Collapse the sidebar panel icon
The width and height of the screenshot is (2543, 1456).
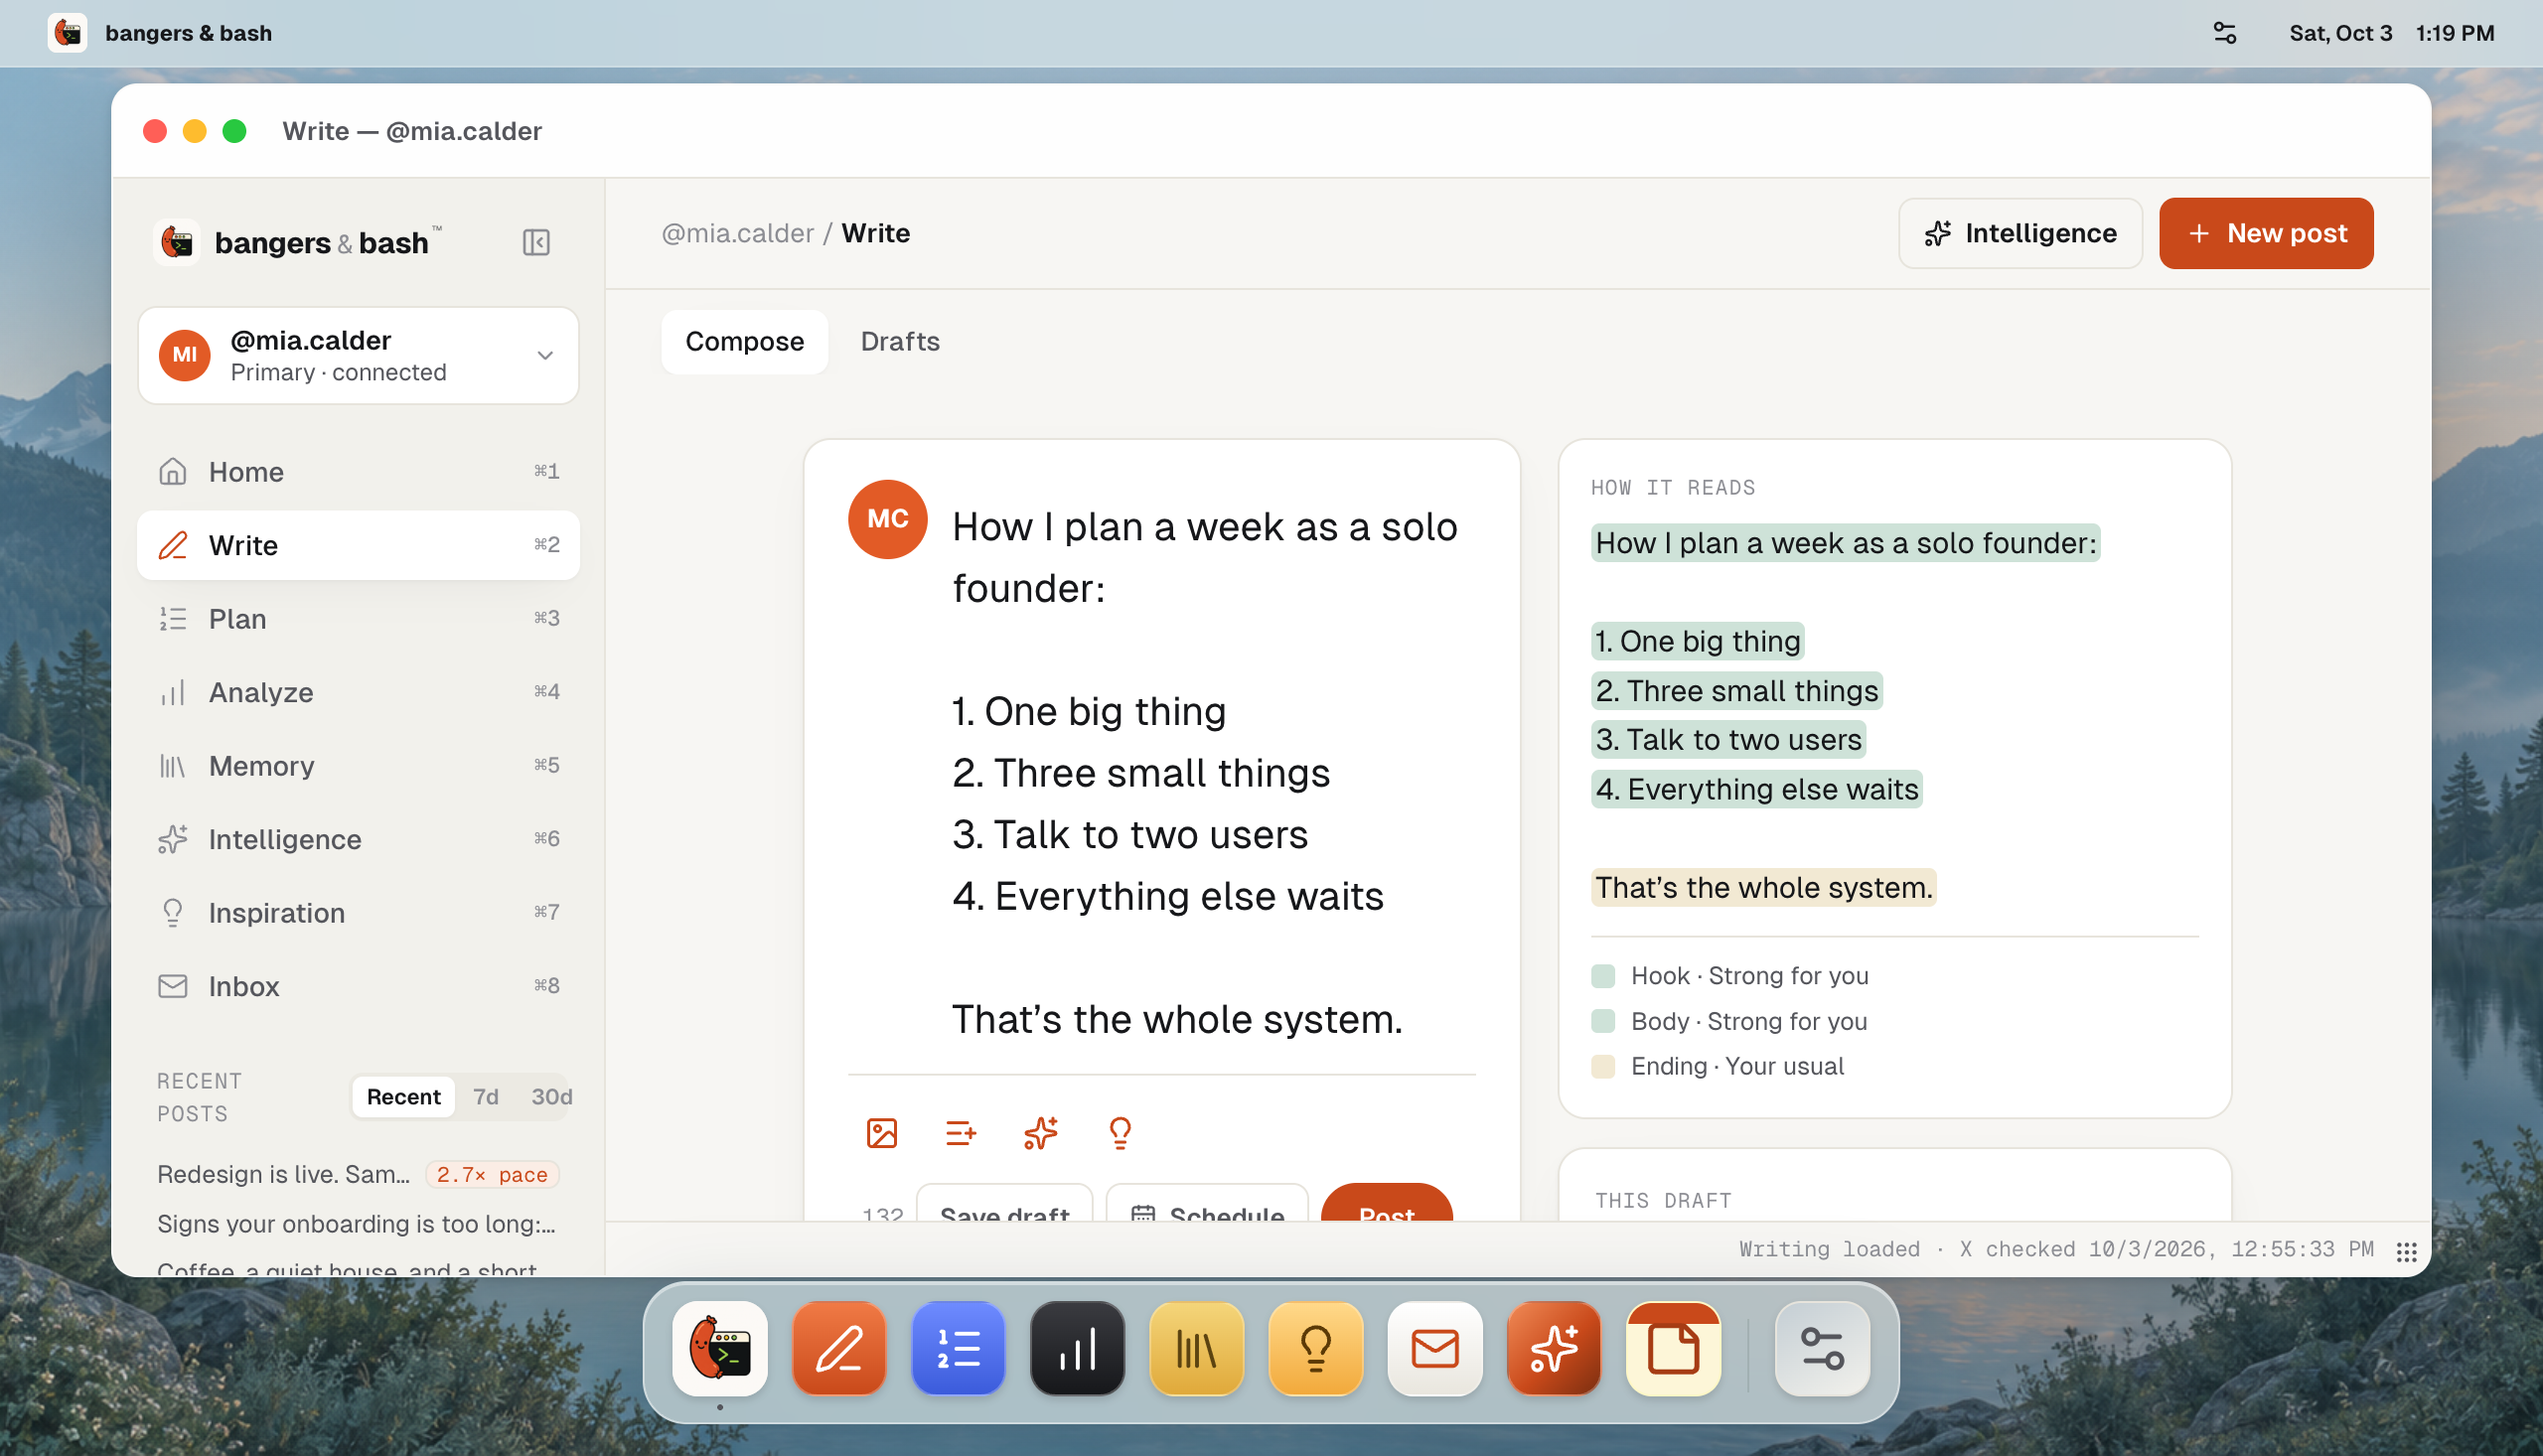(536, 242)
